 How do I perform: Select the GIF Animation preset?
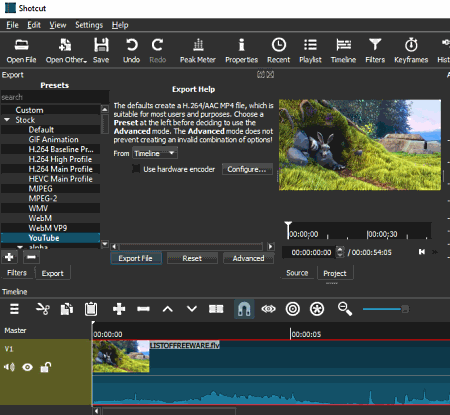coord(50,139)
